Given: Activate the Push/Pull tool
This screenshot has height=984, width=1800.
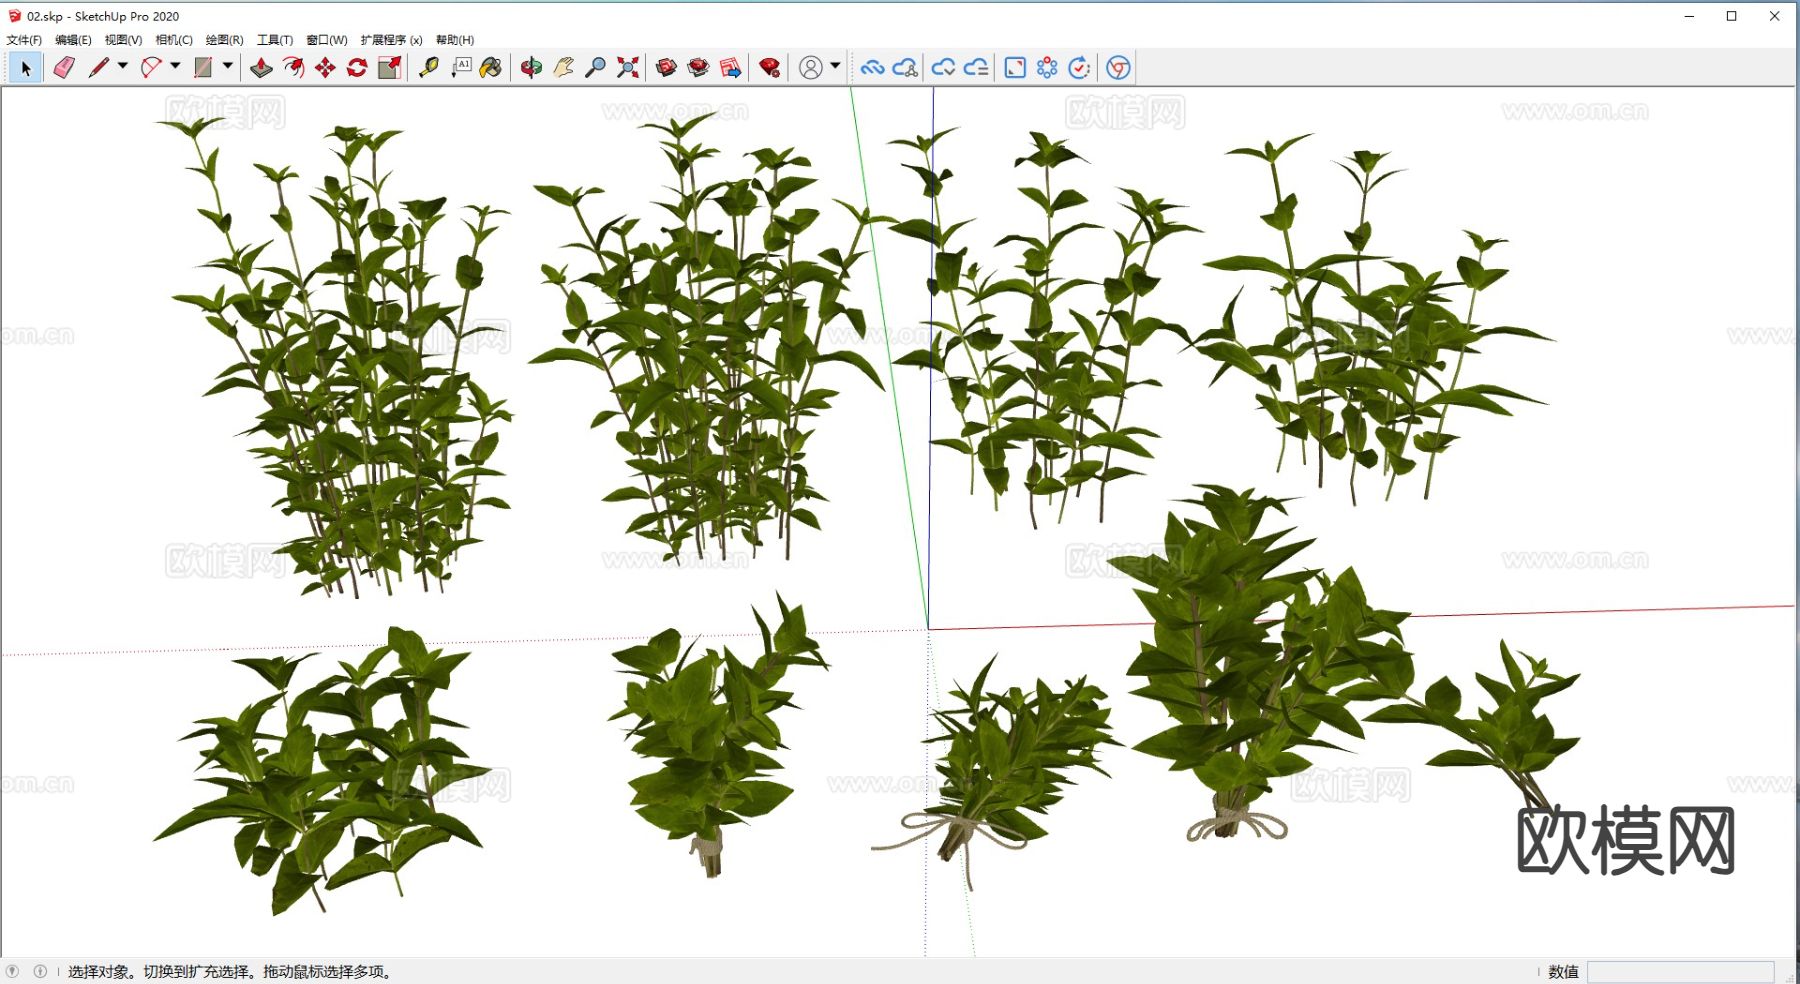Looking at the screenshot, I should pyautogui.click(x=261, y=68).
